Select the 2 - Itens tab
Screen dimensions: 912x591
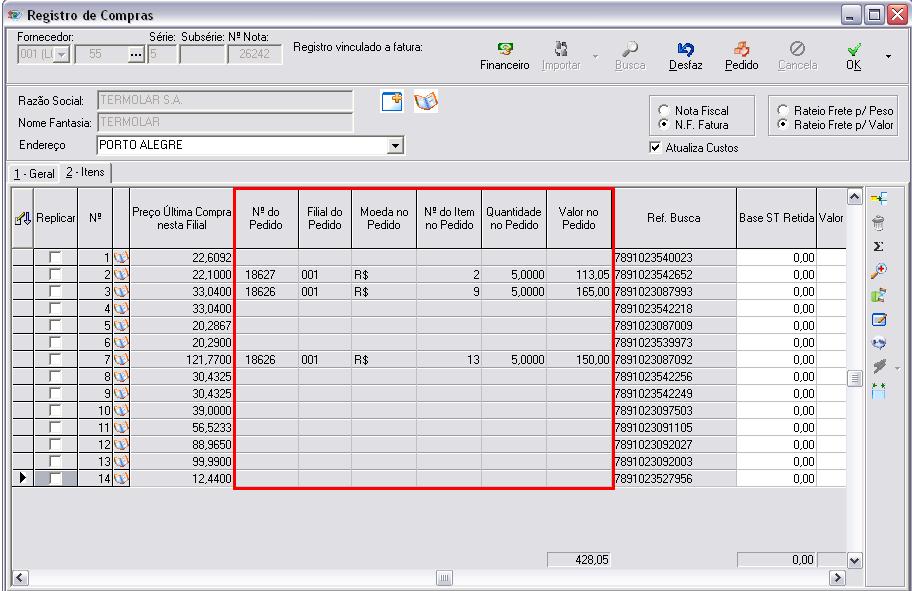(x=85, y=173)
